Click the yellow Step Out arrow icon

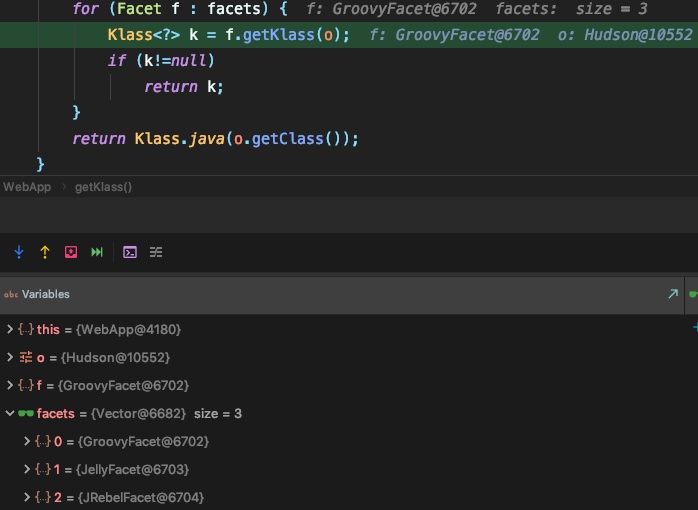[45, 252]
